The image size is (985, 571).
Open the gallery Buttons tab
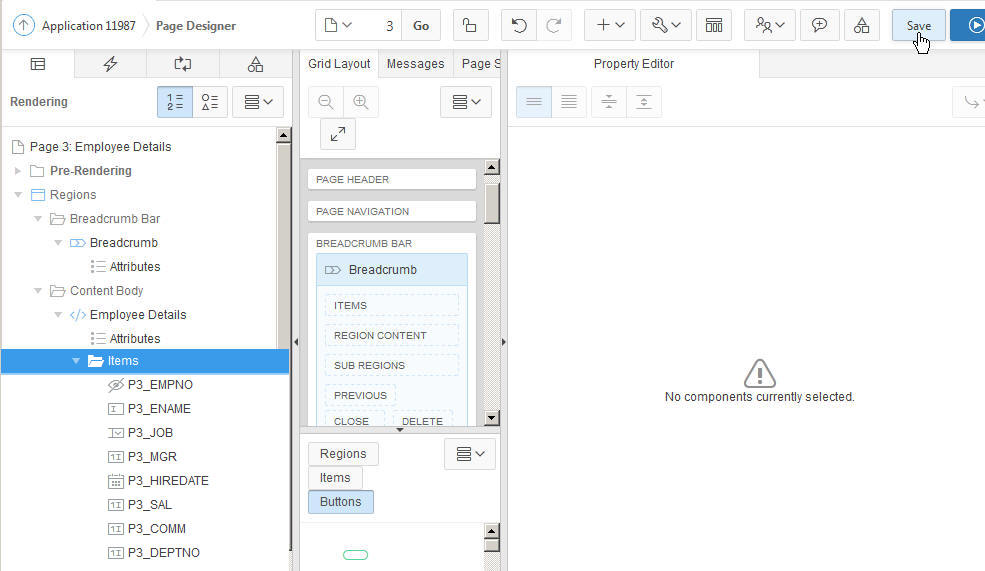[x=340, y=502]
